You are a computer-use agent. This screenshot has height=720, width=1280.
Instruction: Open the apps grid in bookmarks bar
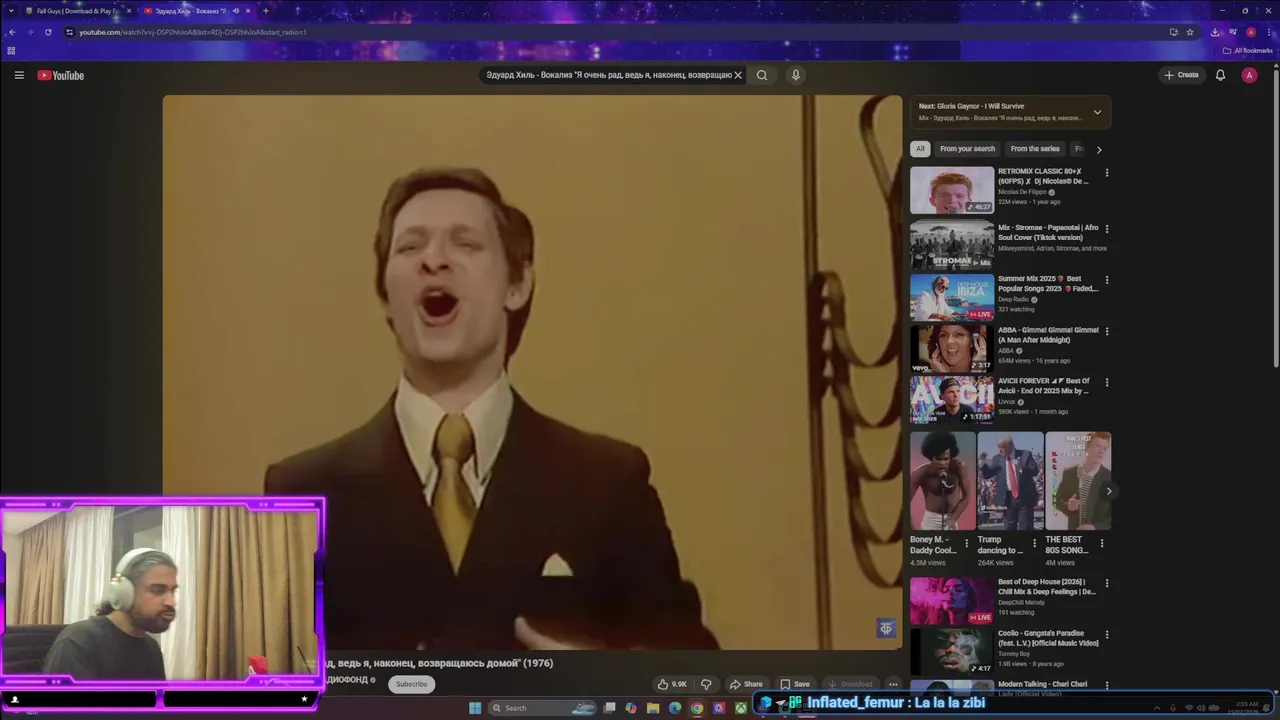tap(11, 51)
